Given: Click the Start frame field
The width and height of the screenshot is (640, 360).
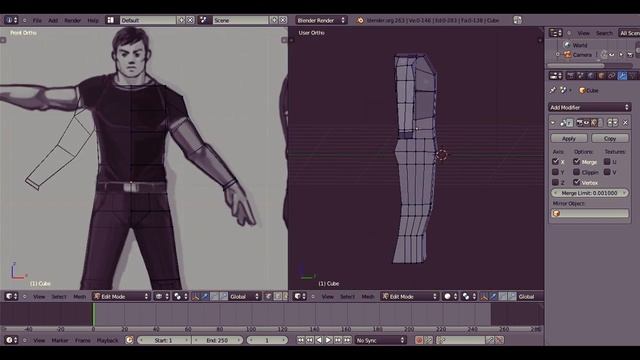Looking at the screenshot, I should pos(164,340).
